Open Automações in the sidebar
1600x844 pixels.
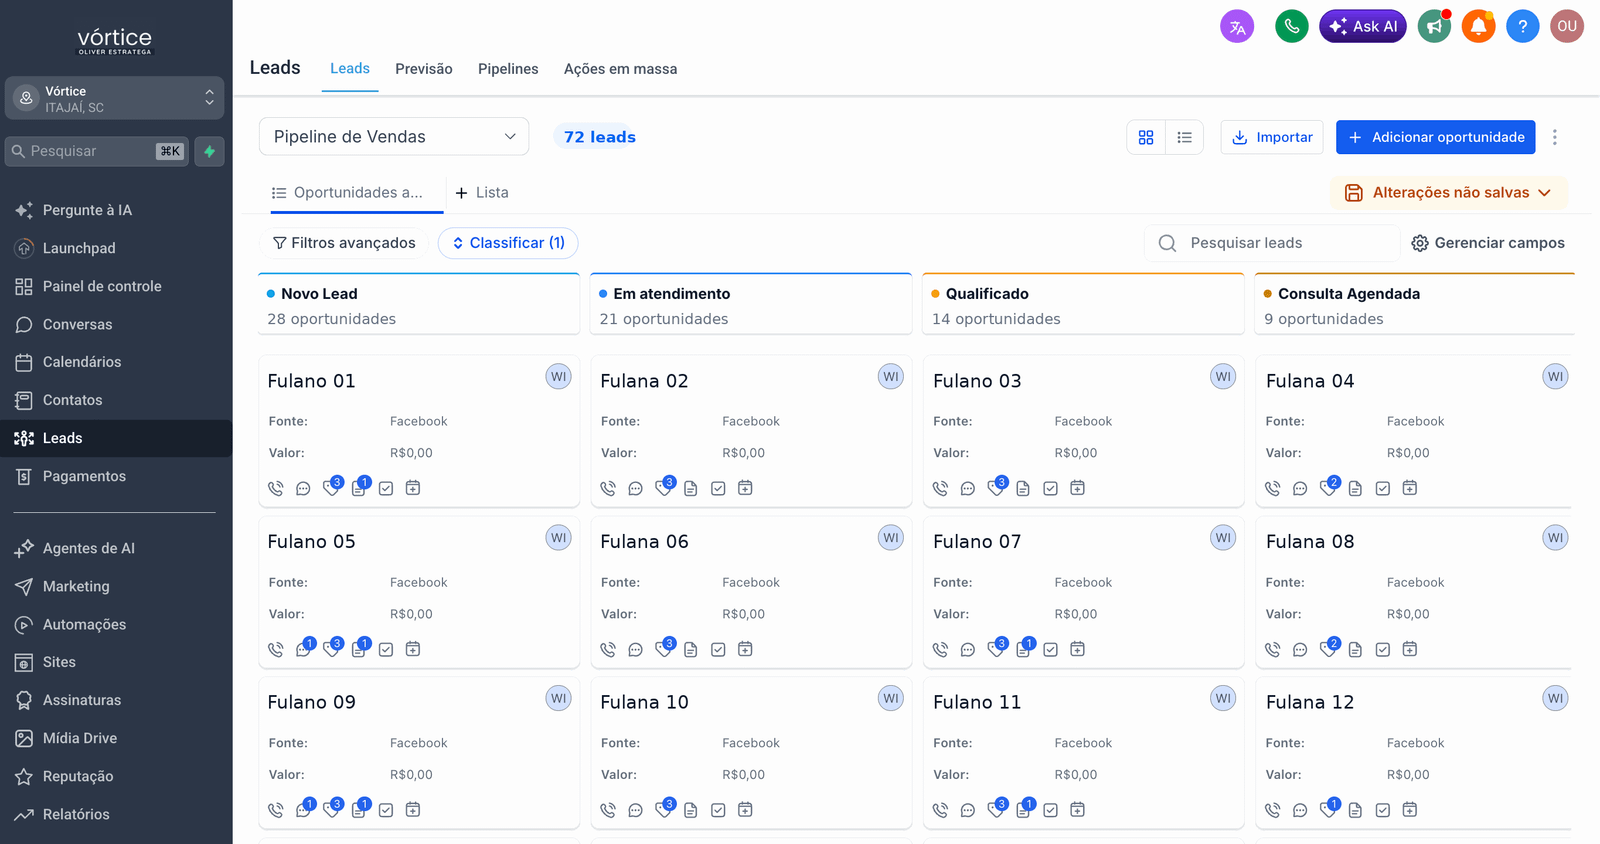click(x=116, y=624)
